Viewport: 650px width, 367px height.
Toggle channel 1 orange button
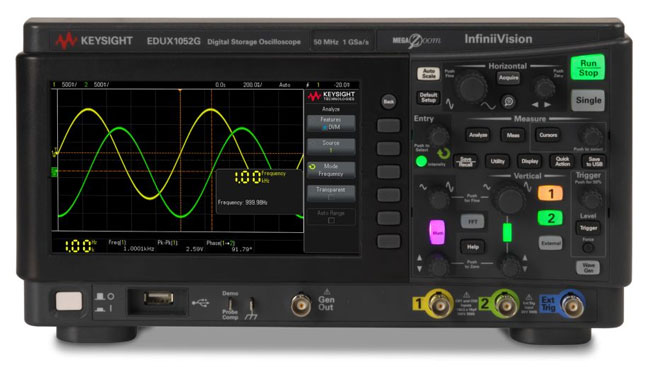pyautogui.click(x=551, y=193)
